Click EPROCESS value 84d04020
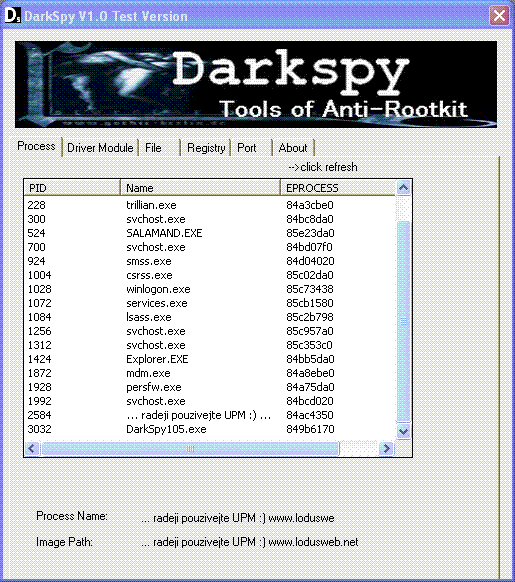Screen dimensions: 515x582 tap(310, 261)
